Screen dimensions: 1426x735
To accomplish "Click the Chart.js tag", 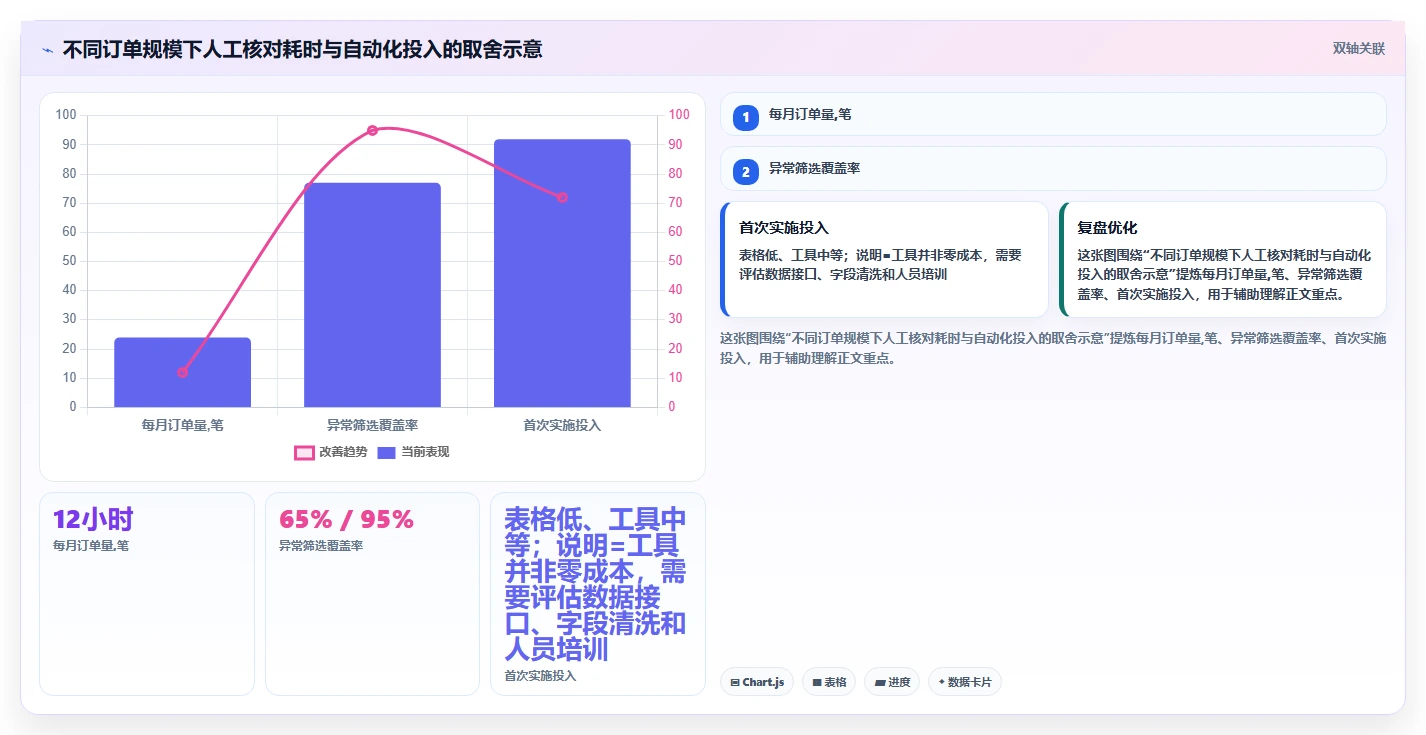I will click(x=757, y=682).
